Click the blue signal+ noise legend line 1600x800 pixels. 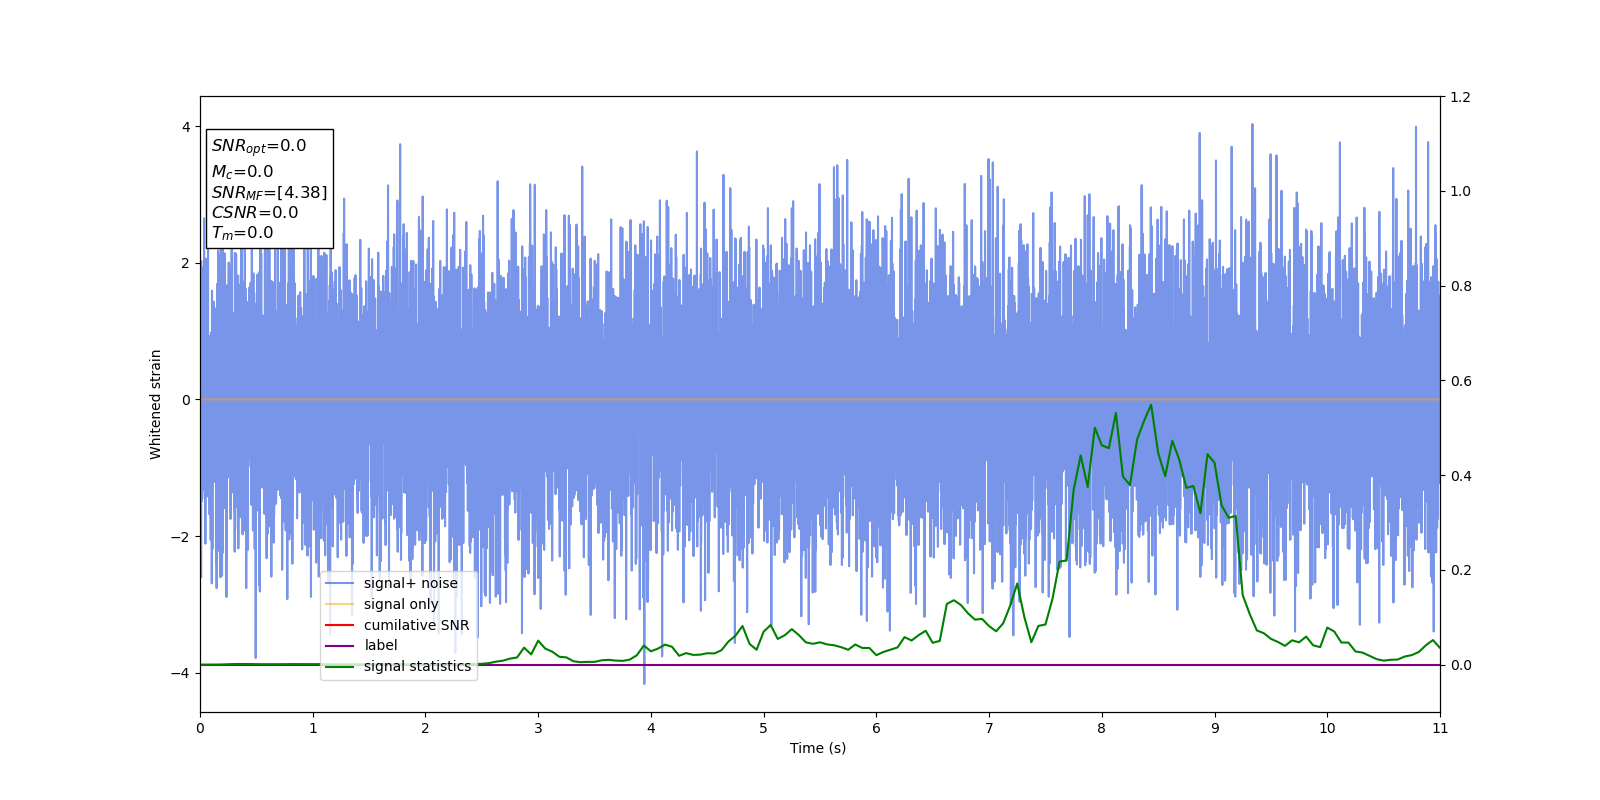coord(340,583)
